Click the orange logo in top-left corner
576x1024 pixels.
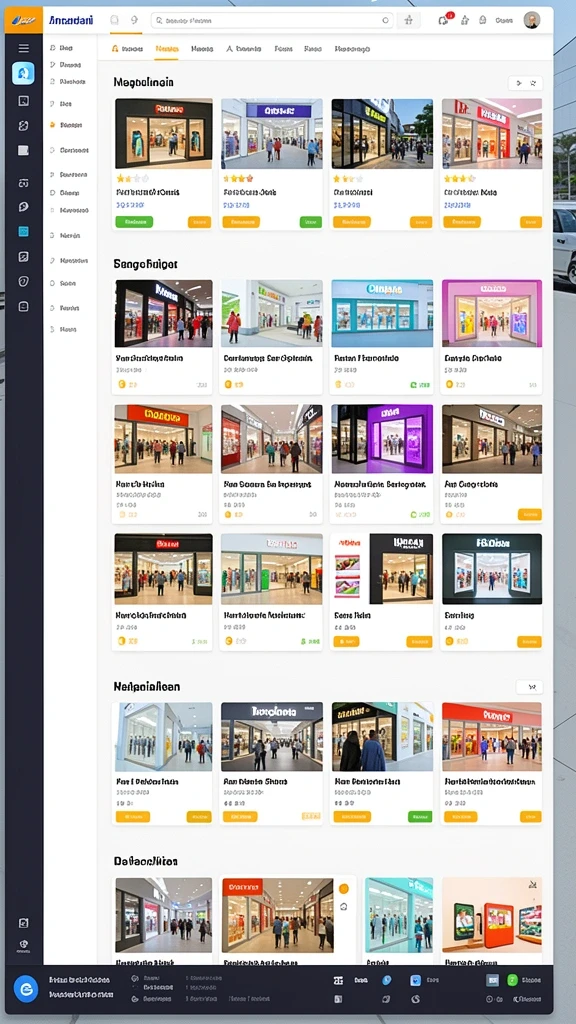click(24, 20)
